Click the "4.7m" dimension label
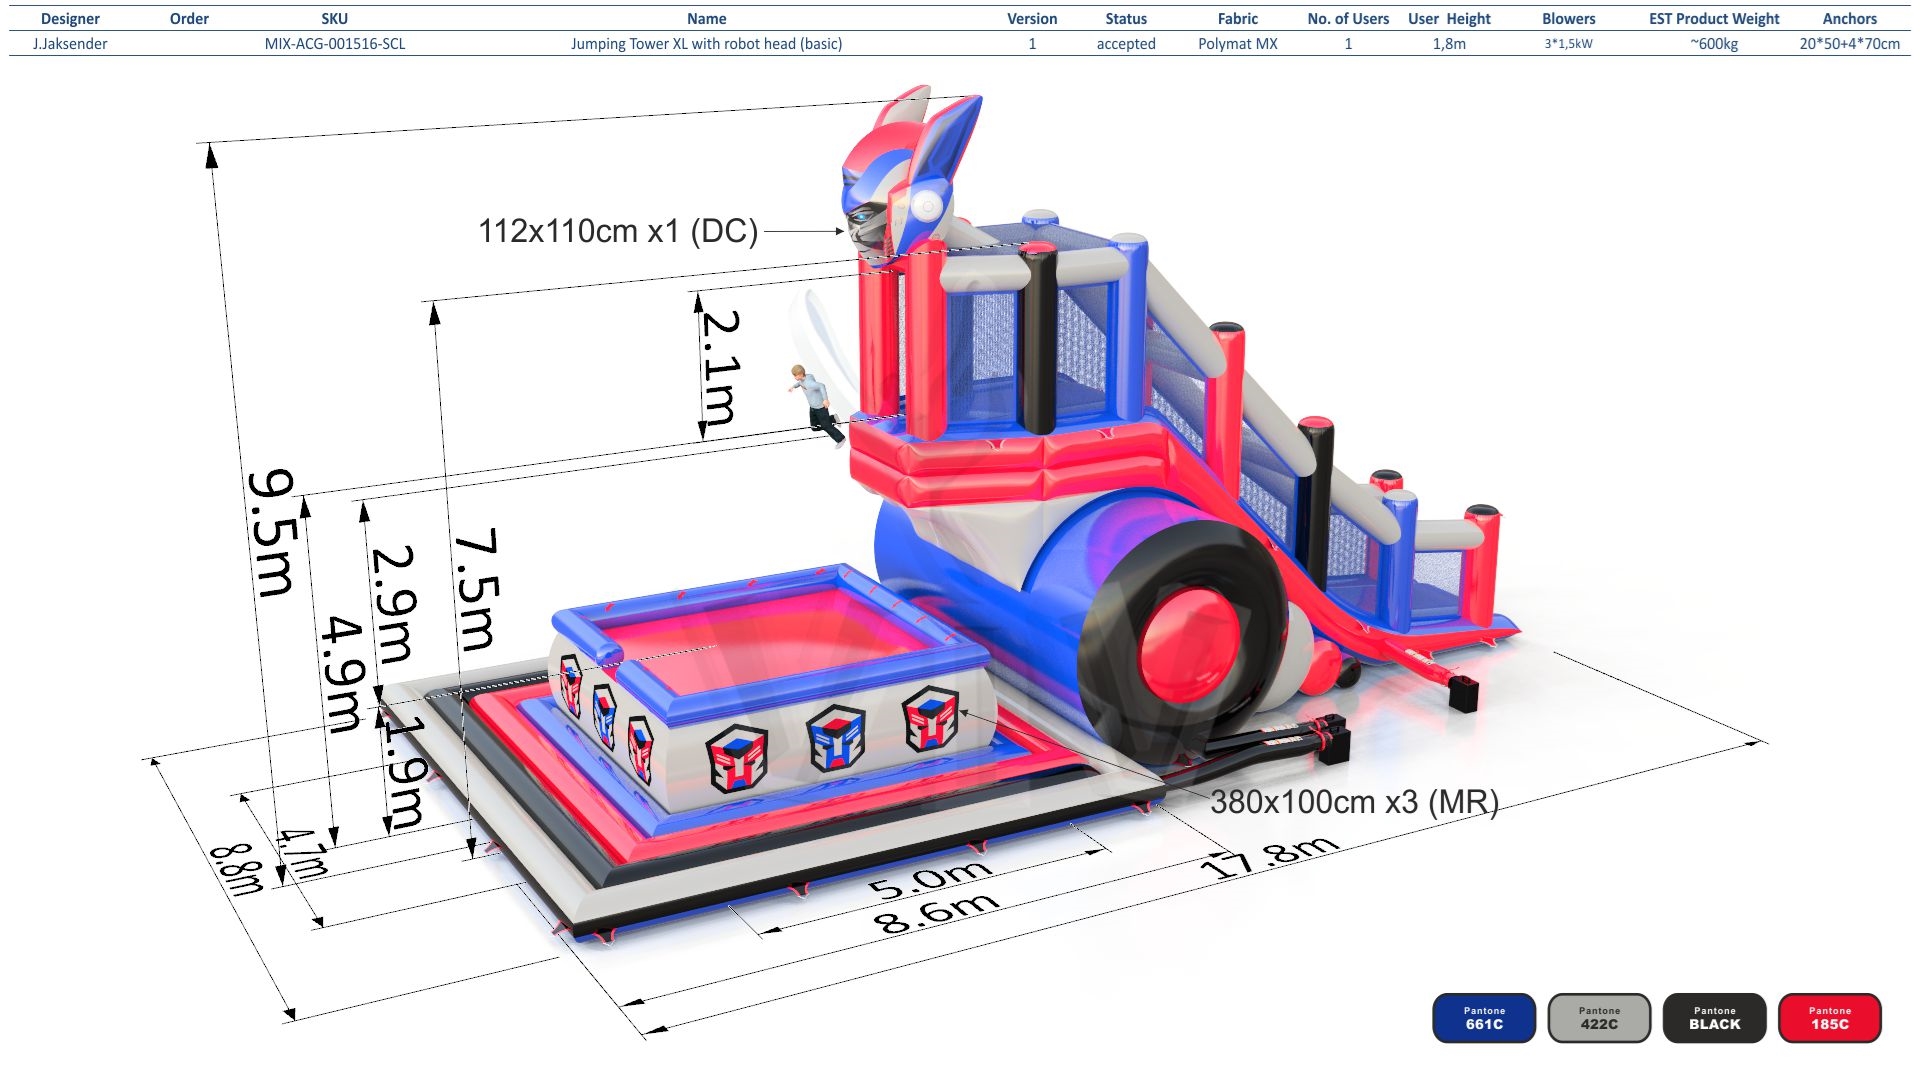This screenshot has width=1920, height=1080. point(303,854)
